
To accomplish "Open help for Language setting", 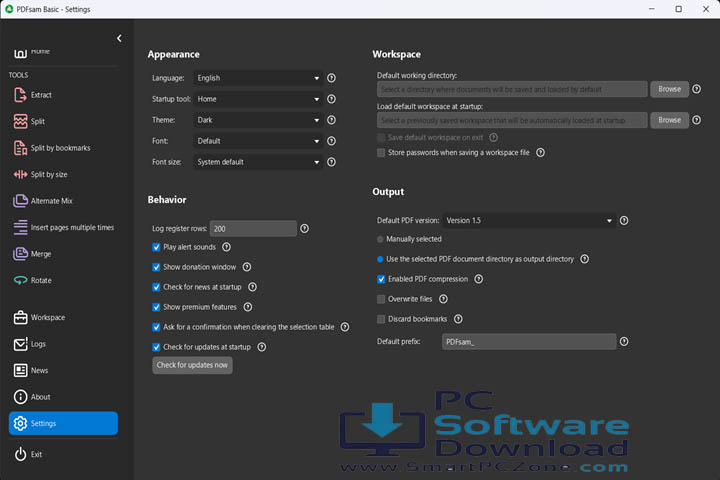I will (331, 78).
